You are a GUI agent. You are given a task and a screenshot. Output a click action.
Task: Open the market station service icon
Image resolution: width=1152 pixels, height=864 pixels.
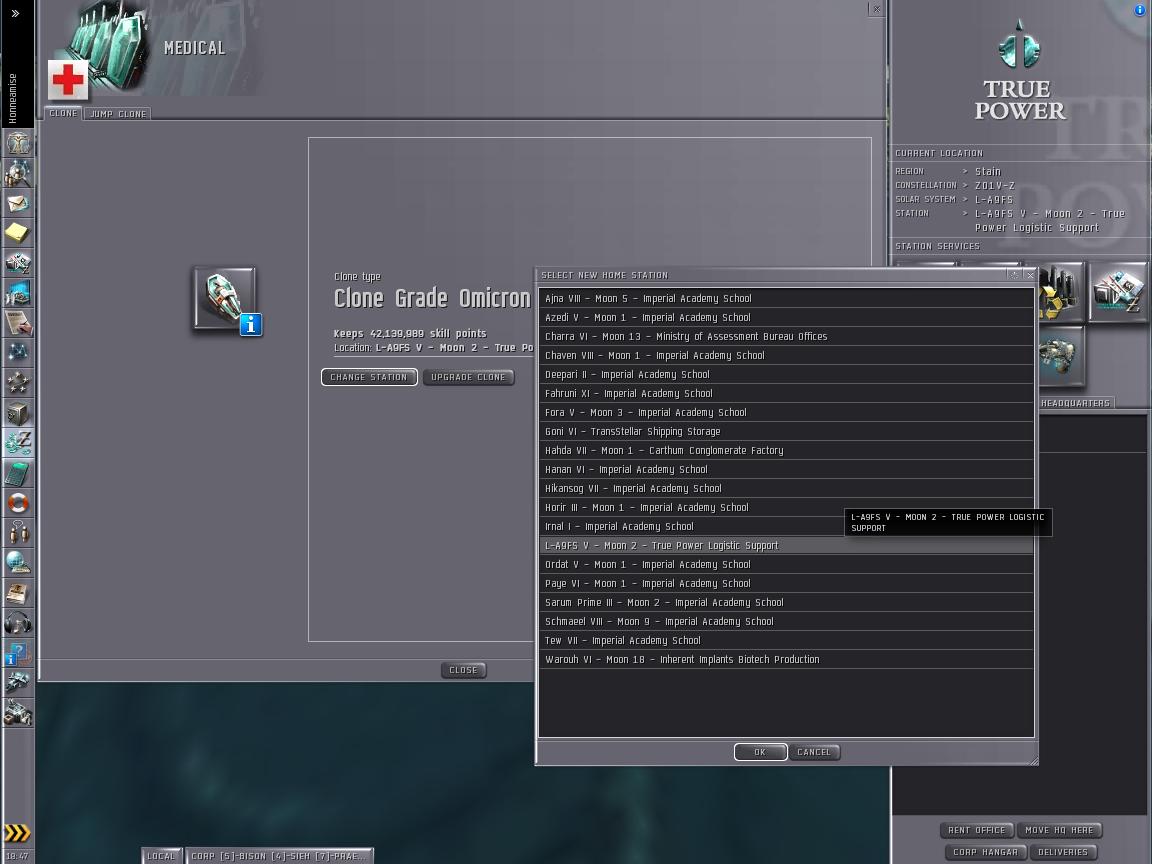[1118, 292]
